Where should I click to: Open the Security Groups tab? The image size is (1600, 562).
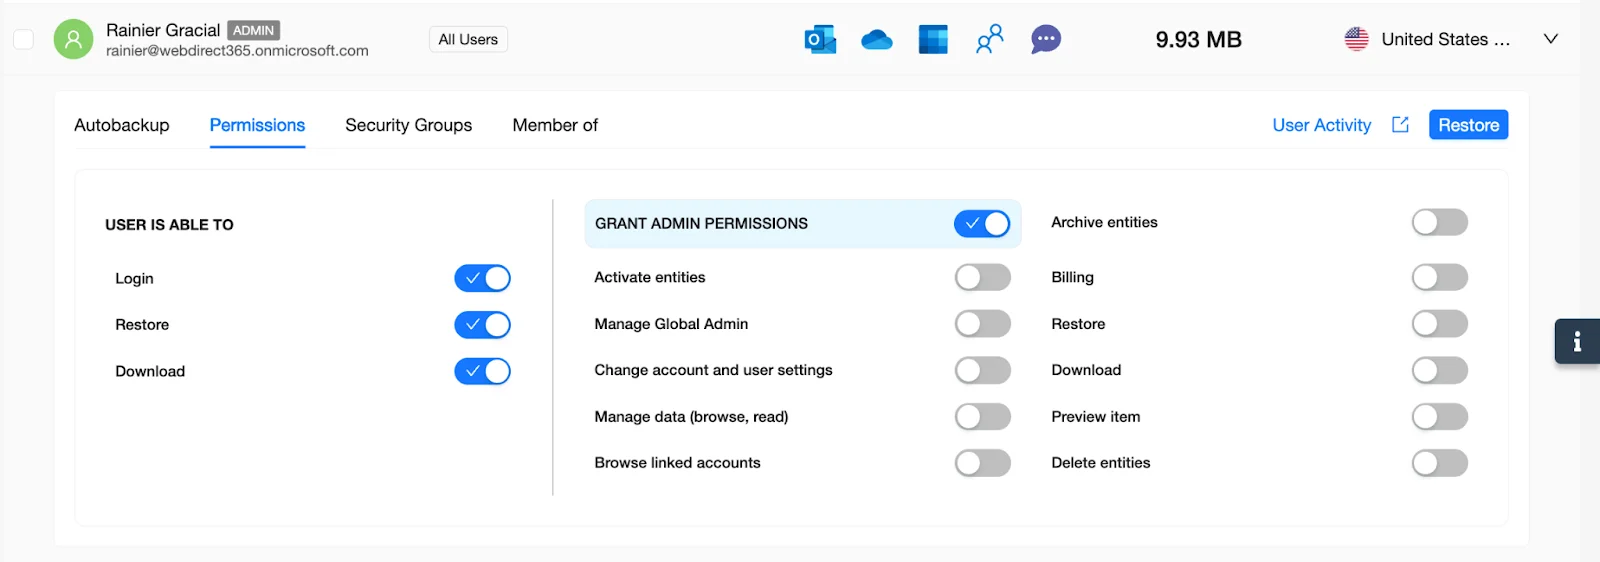point(409,125)
